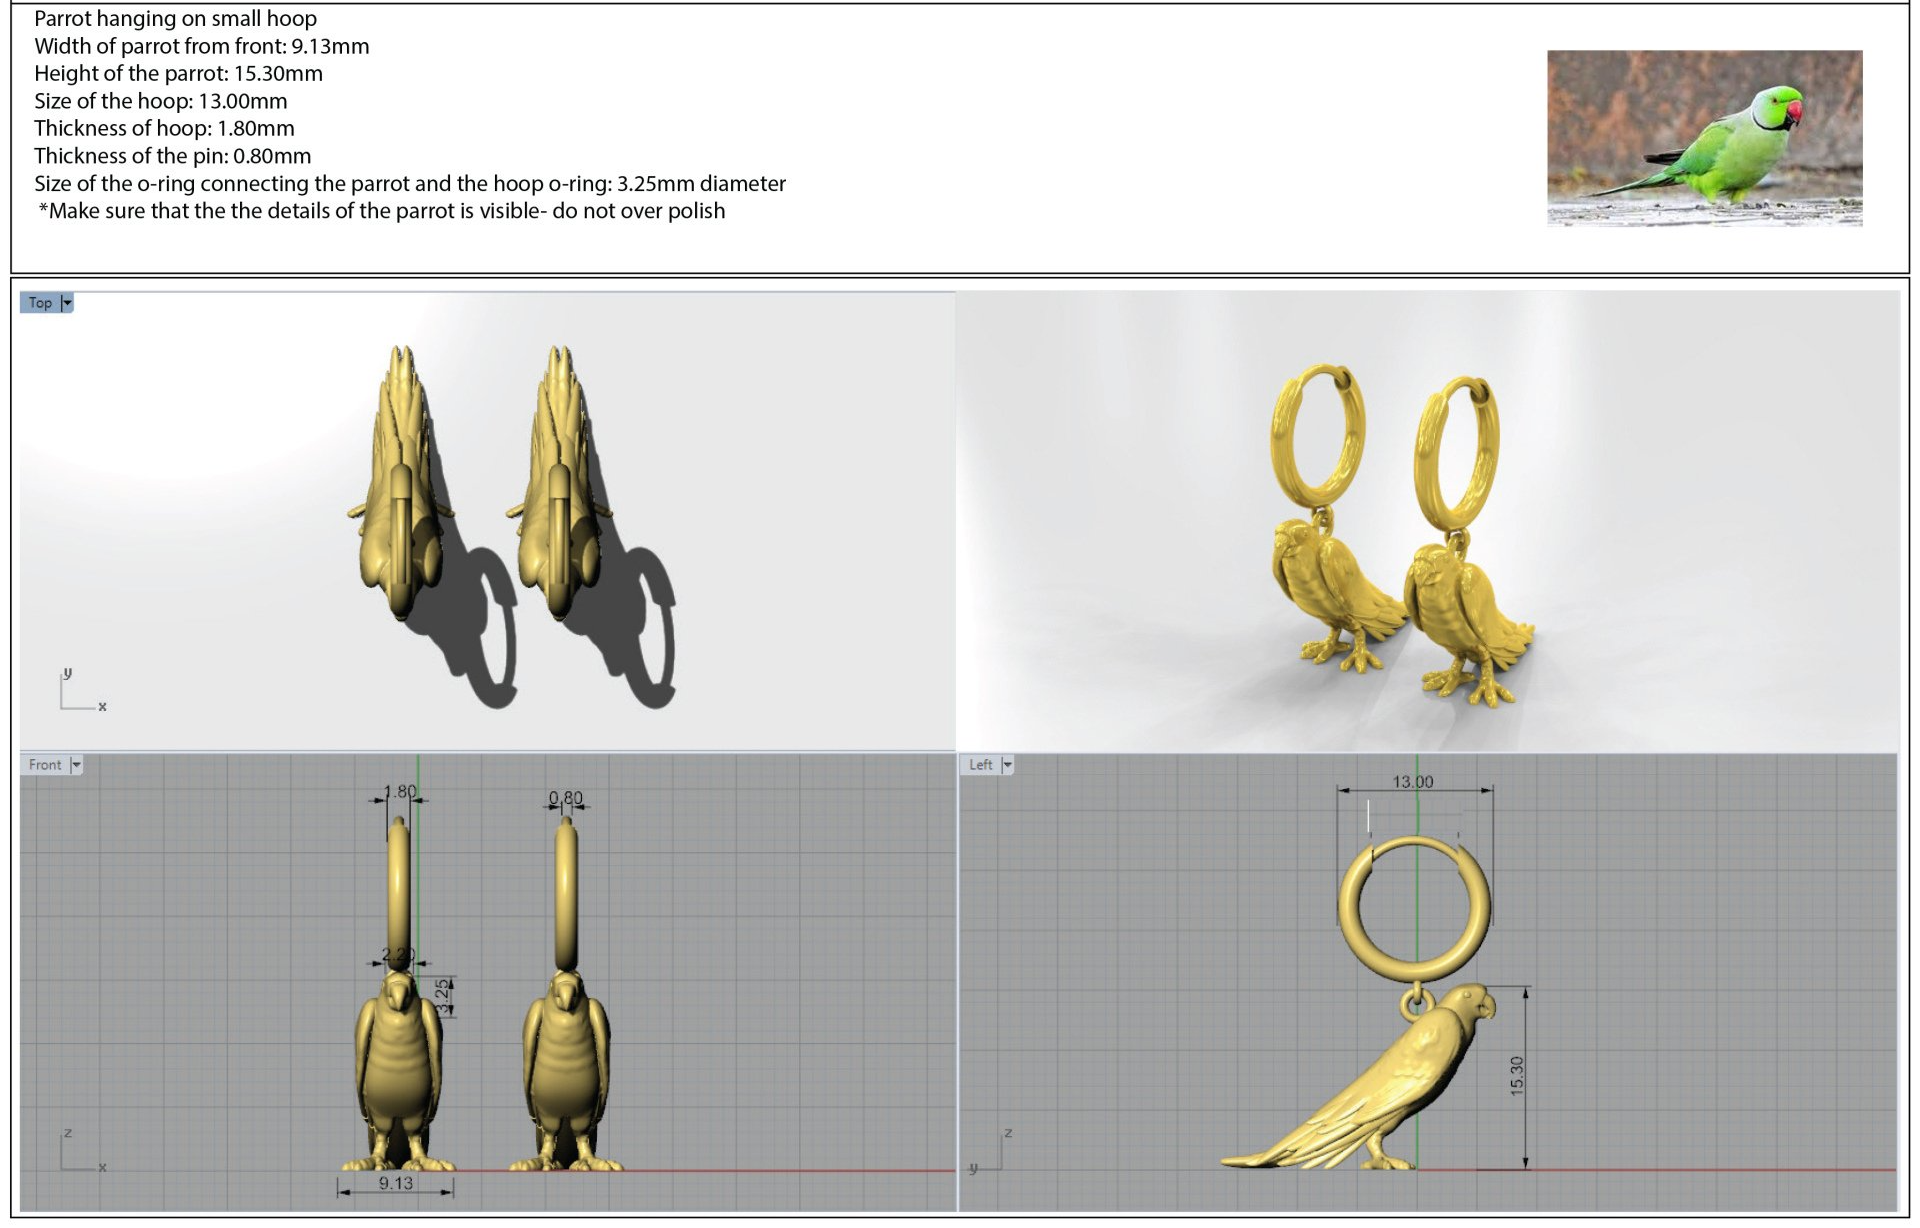
Task: Select the 0.80 pin thickness dimension
Action: click(565, 798)
